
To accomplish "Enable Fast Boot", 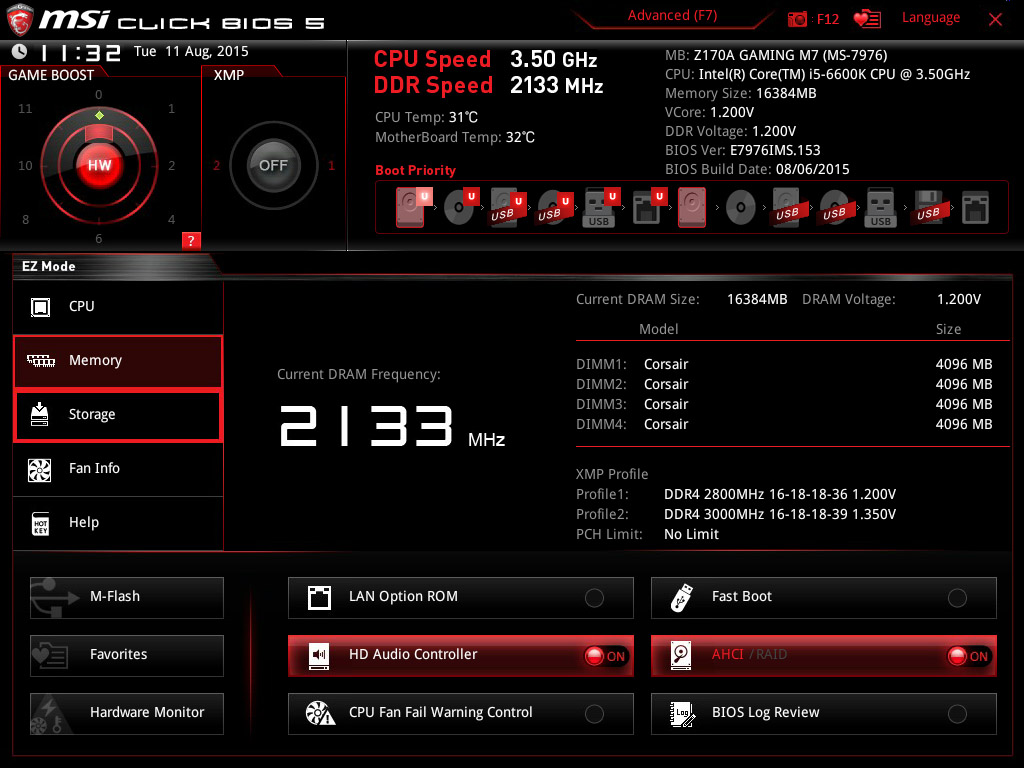I will coord(824,598).
